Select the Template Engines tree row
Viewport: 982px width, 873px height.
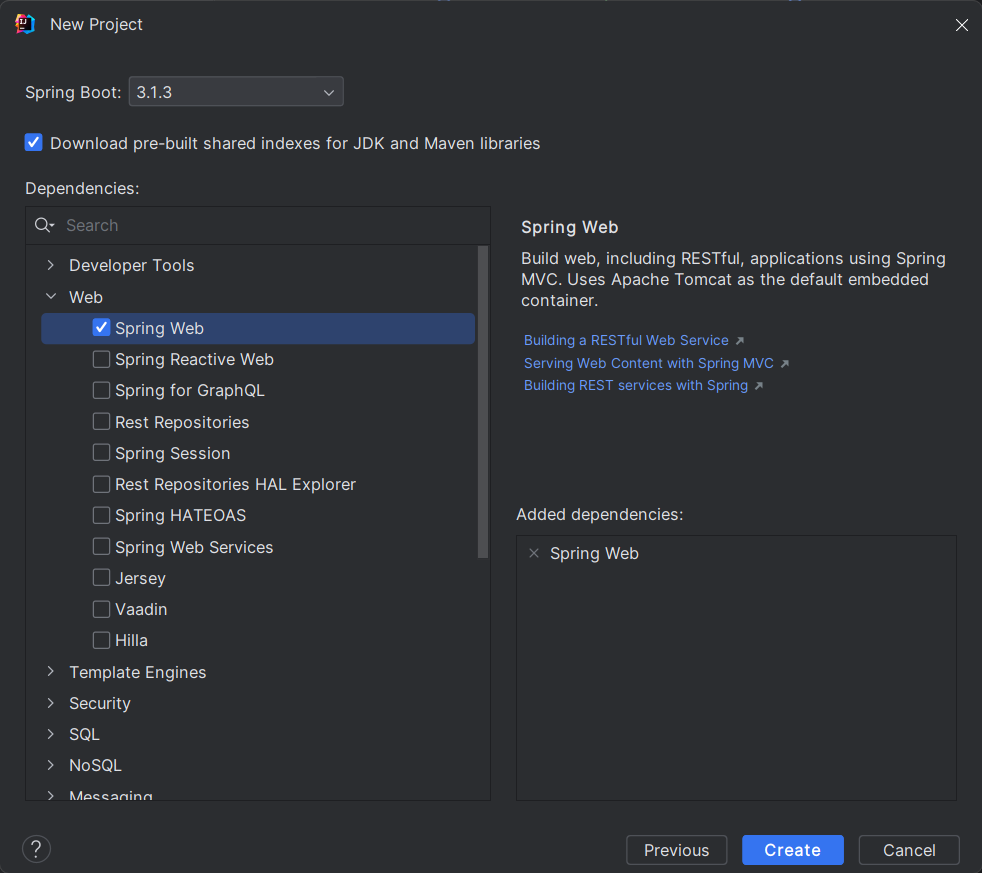click(x=258, y=672)
